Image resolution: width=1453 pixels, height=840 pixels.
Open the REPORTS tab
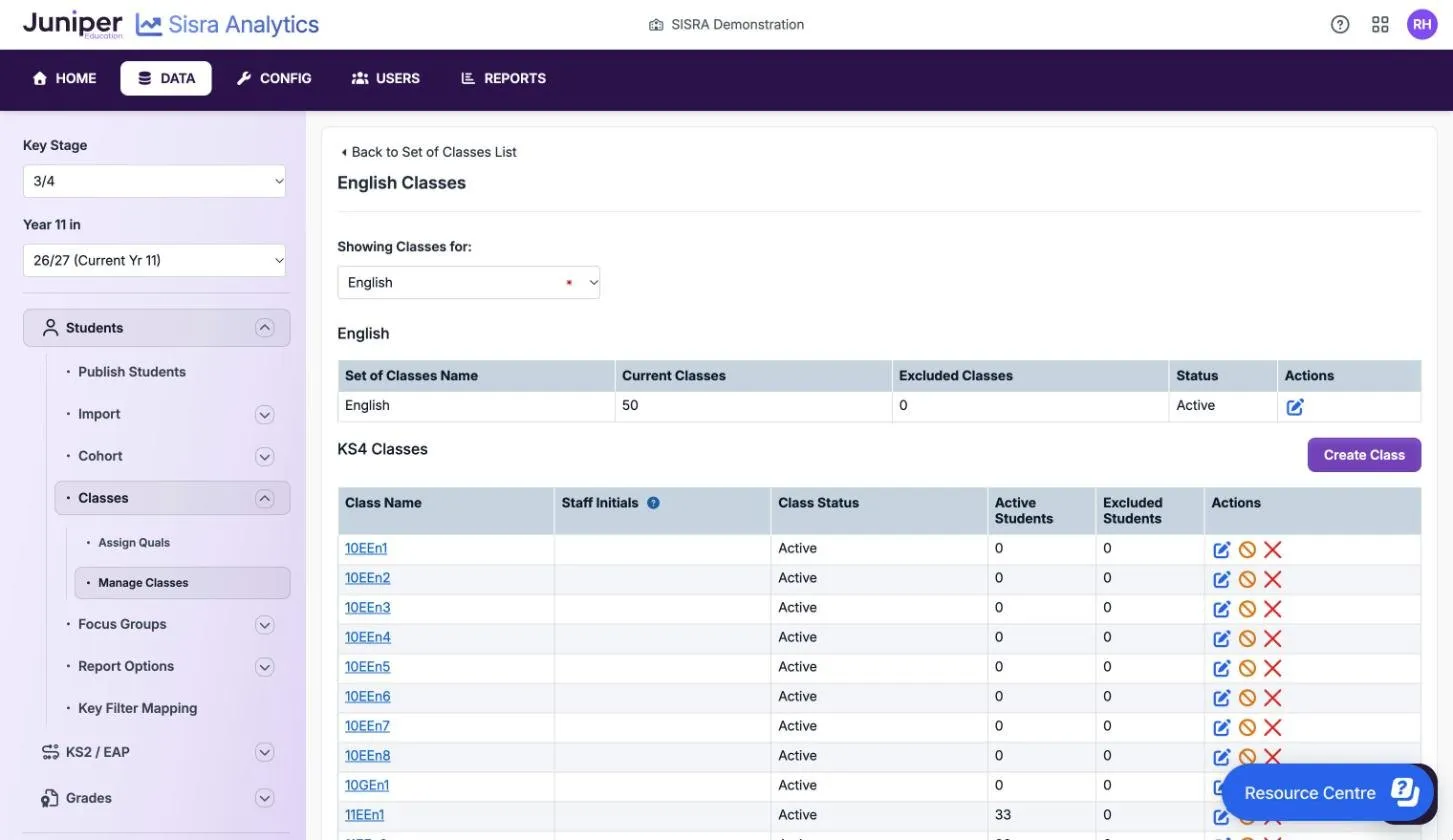(x=503, y=78)
